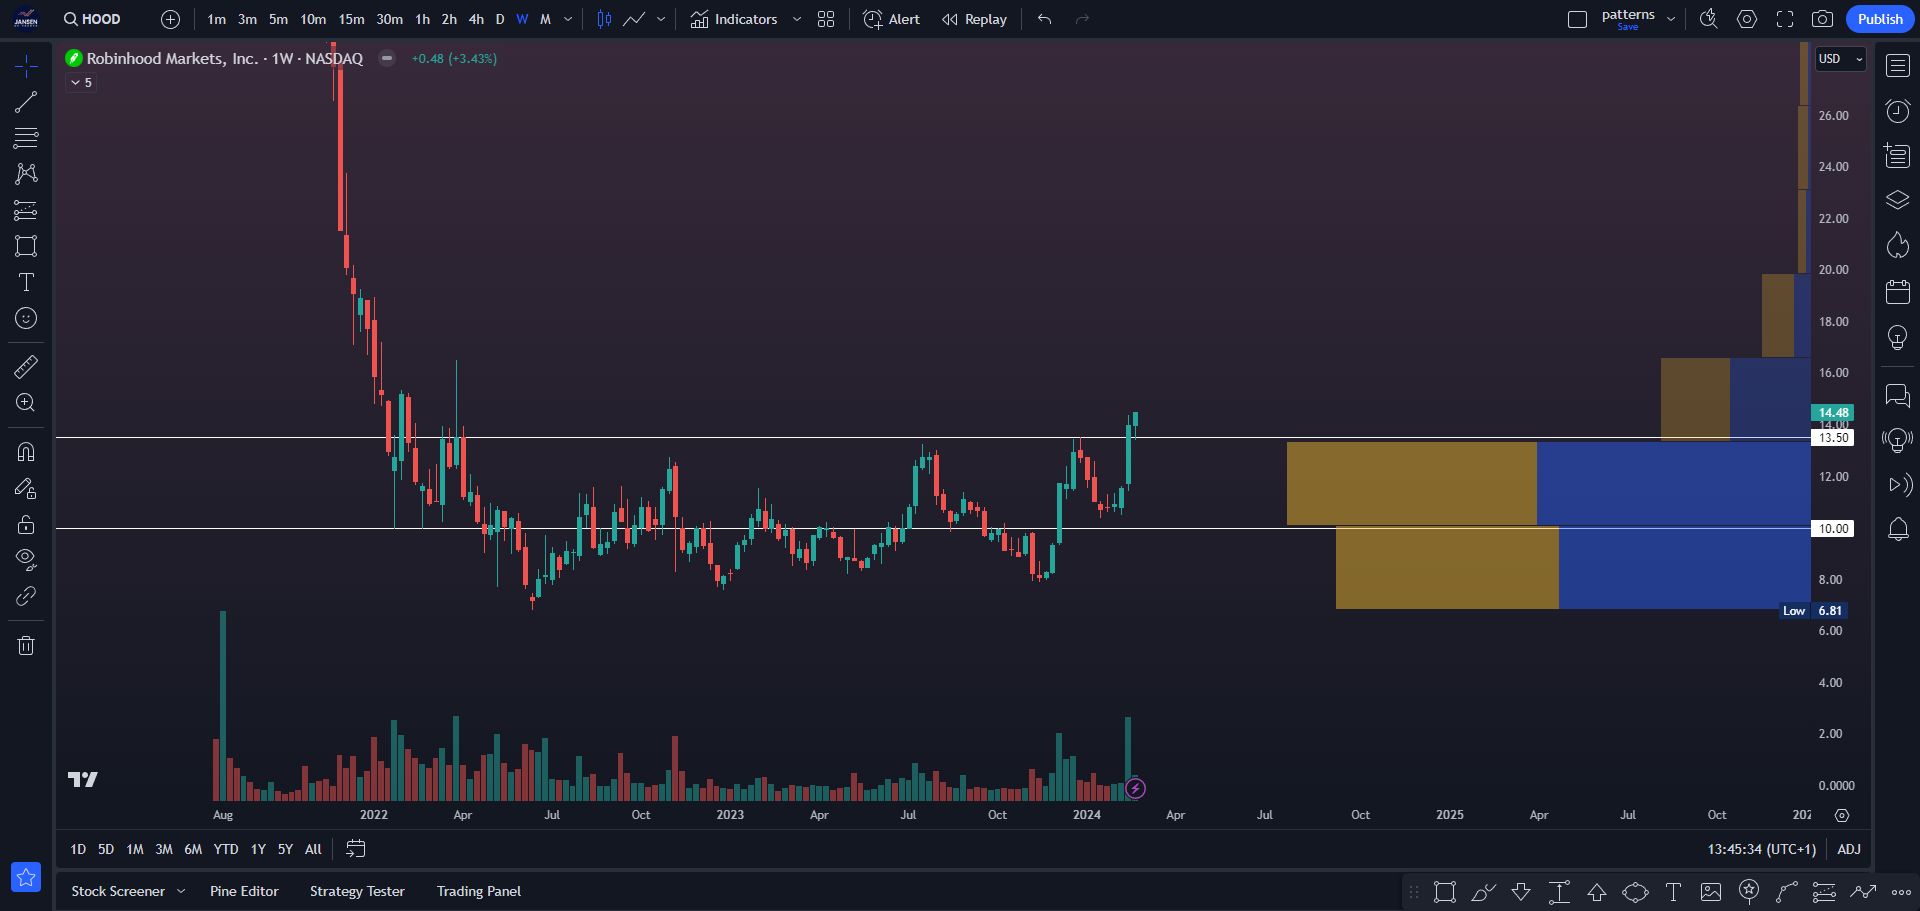The height and width of the screenshot is (911, 1920).
Task: Expand the Stock Screener dropdown arrow
Action: 181,891
